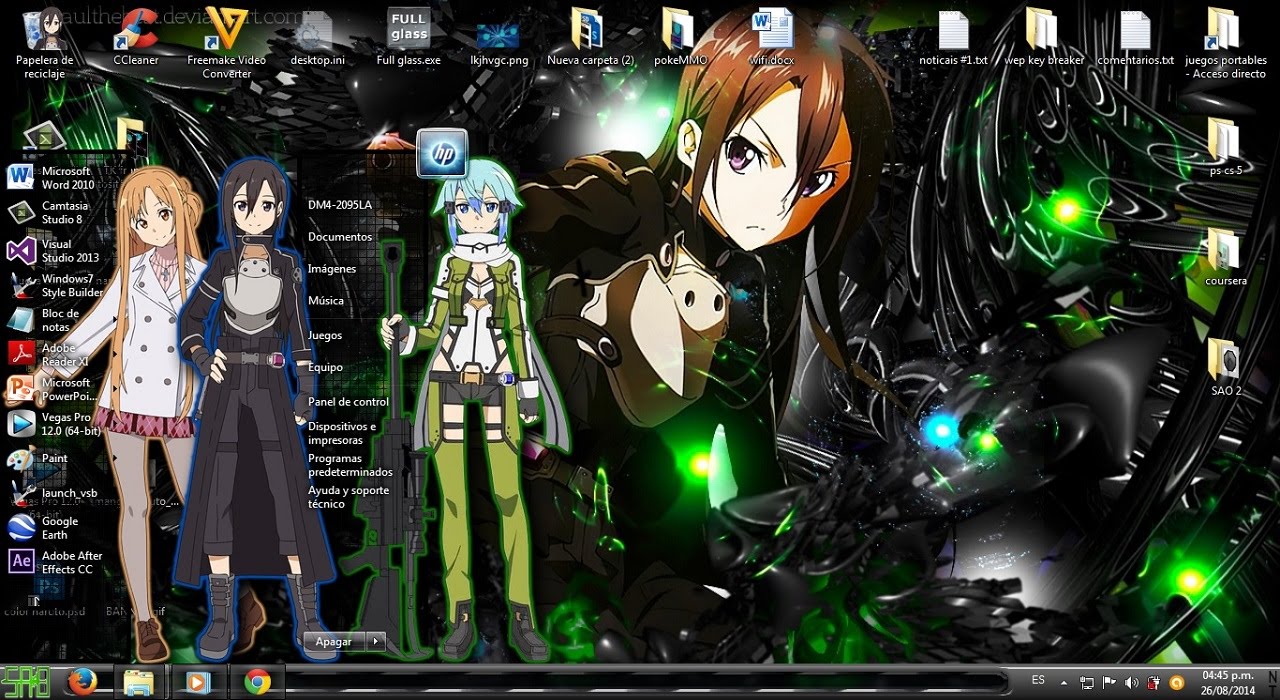Select the comentarios.txt file
This screenshot has width=1280, height=700.
click(x=1135, y=38)
